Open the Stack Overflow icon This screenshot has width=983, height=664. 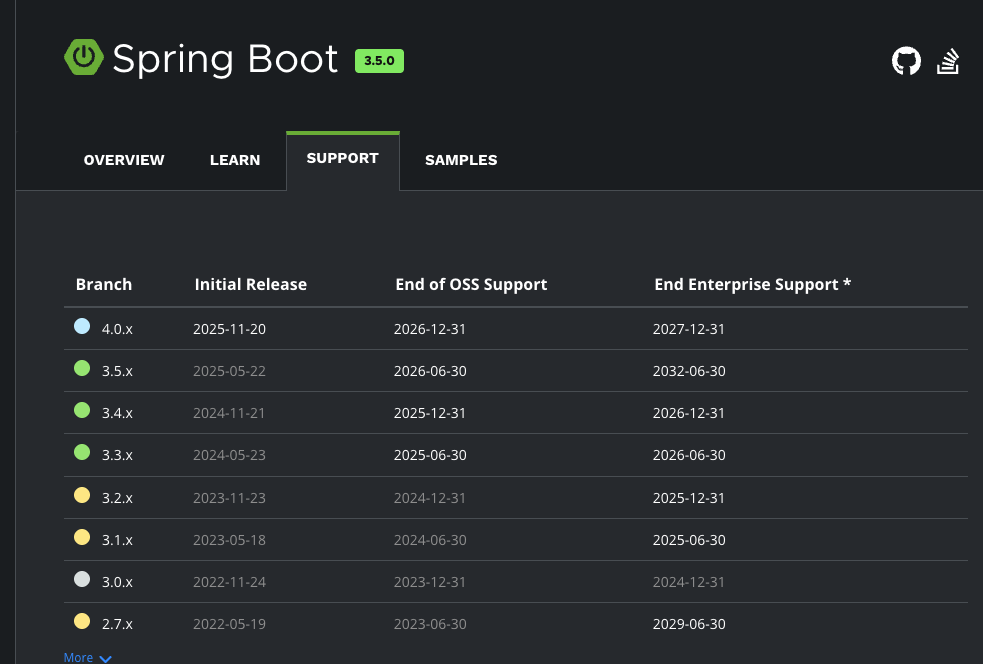[x=948, y=60]
